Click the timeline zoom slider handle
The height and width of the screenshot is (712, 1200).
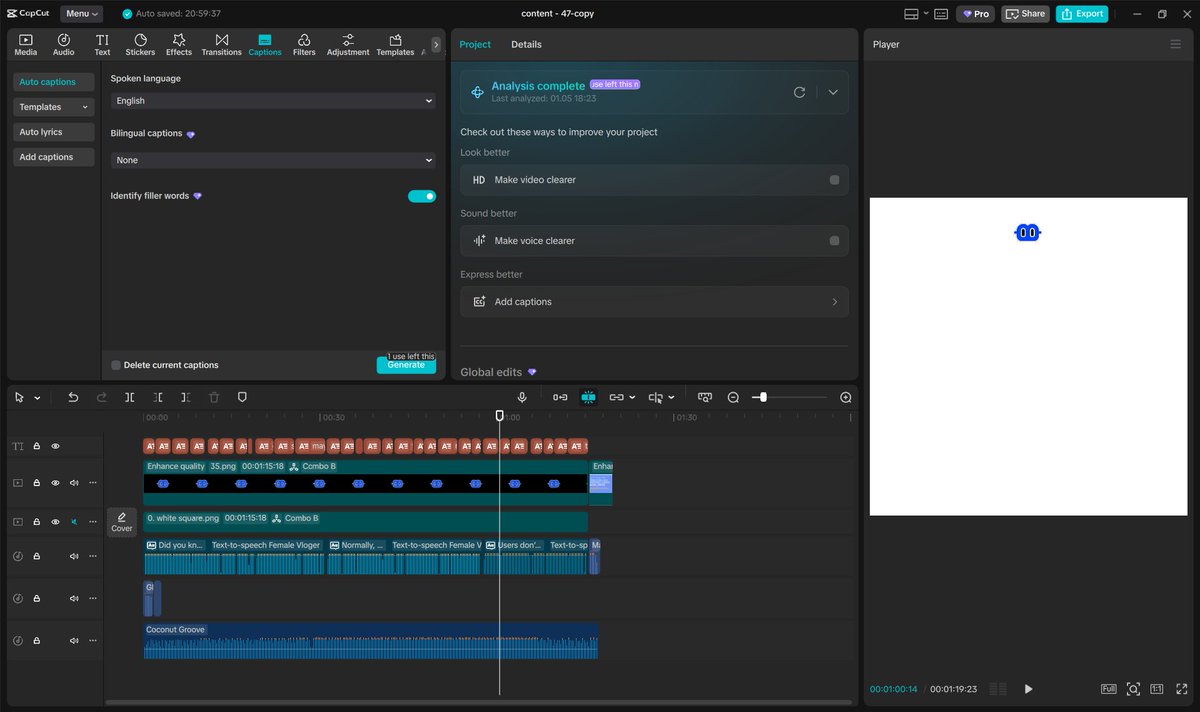click(x=763, y=397)
